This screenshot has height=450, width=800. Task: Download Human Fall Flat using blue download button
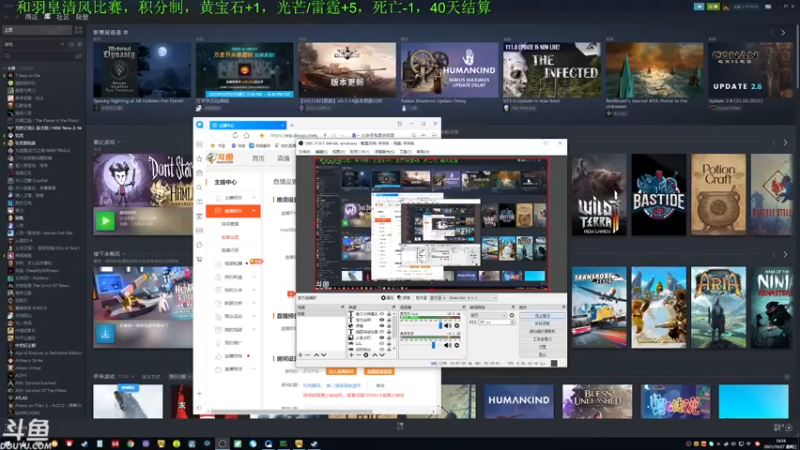tap(105, 334)
